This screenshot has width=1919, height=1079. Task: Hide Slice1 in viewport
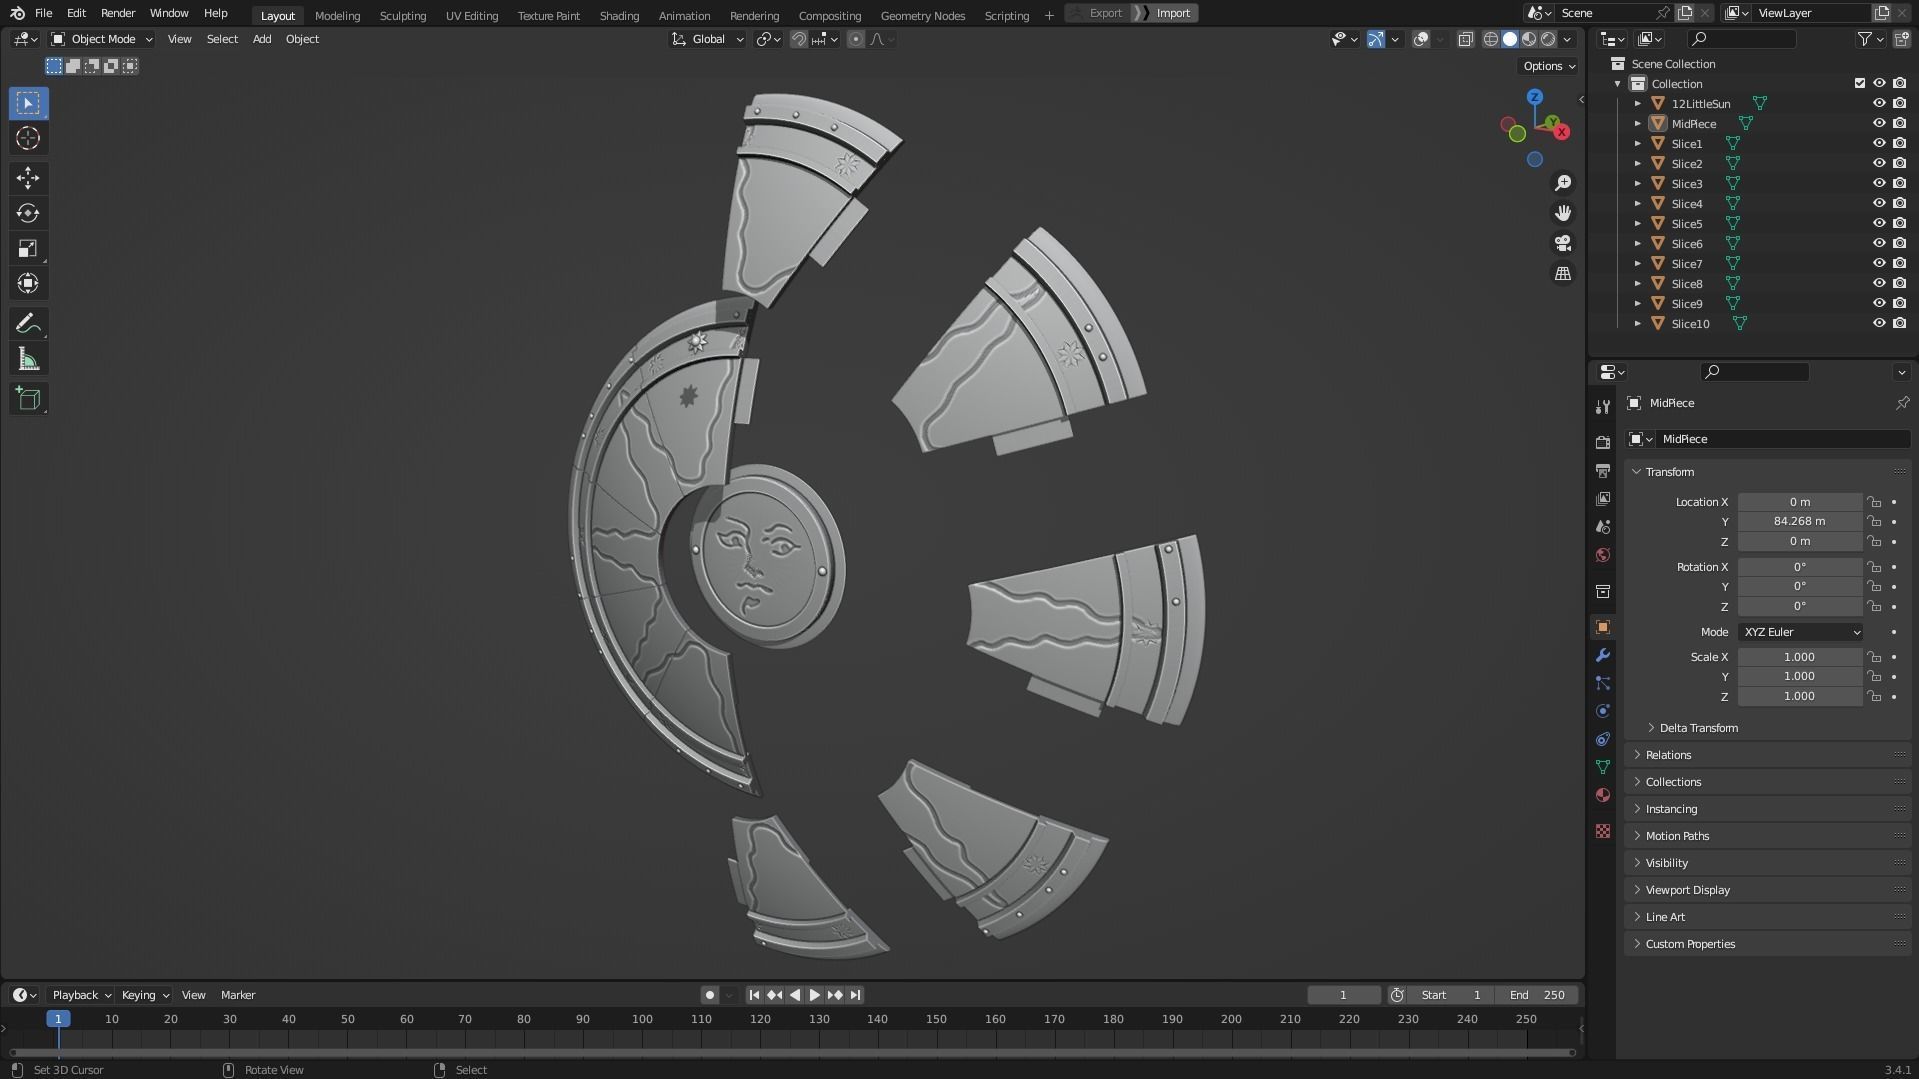1879,143
